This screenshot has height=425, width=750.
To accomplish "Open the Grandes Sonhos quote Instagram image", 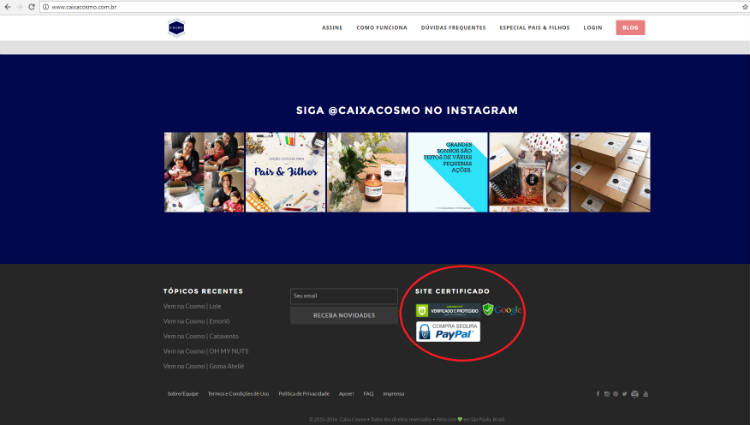I will (448, 172).
